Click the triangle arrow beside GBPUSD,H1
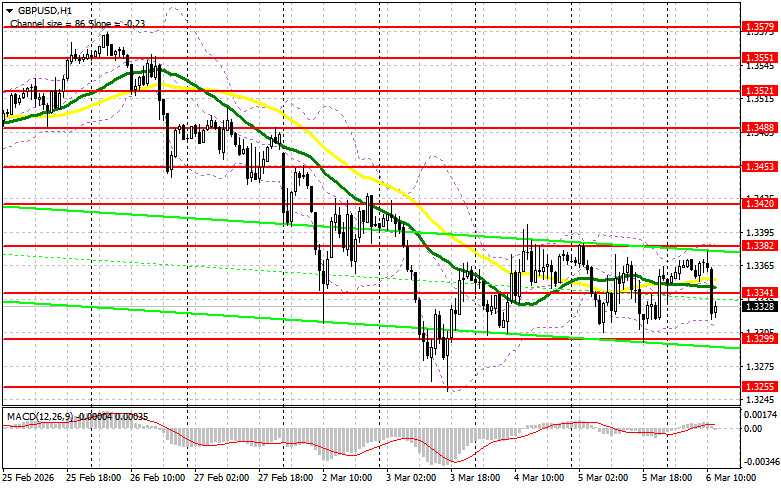781x489 pixels. click(9, 10)
